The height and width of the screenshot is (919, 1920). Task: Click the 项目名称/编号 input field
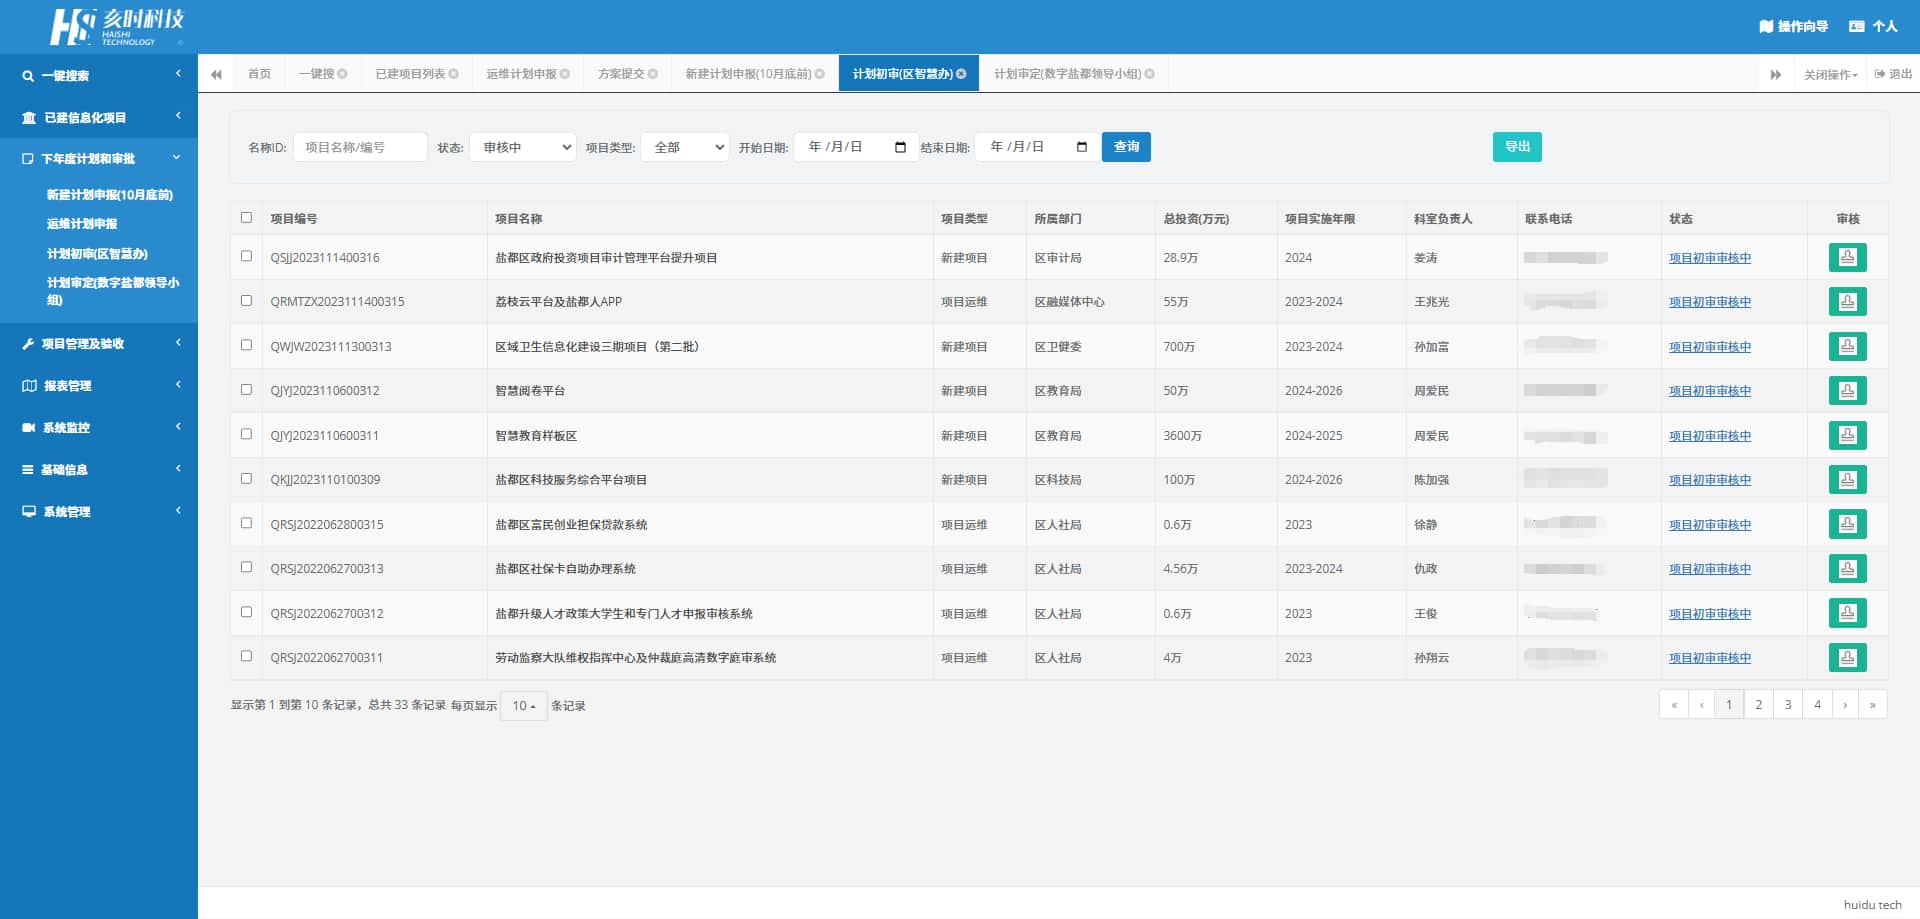[360, 147]
